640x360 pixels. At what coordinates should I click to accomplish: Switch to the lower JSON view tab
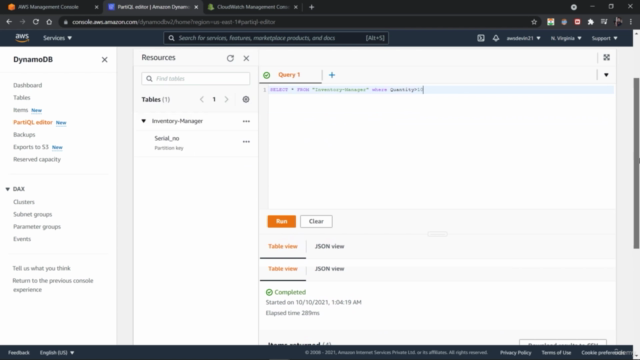click(329, 269)
